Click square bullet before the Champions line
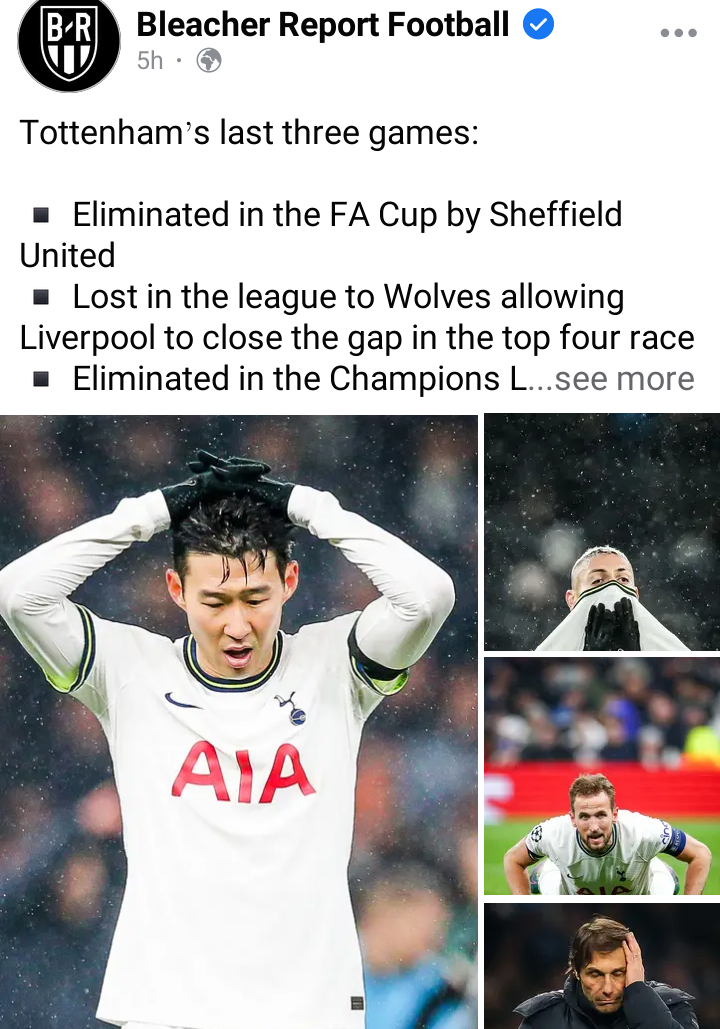The height and width of the screenshot is (1029, 720). pos(41,379)
